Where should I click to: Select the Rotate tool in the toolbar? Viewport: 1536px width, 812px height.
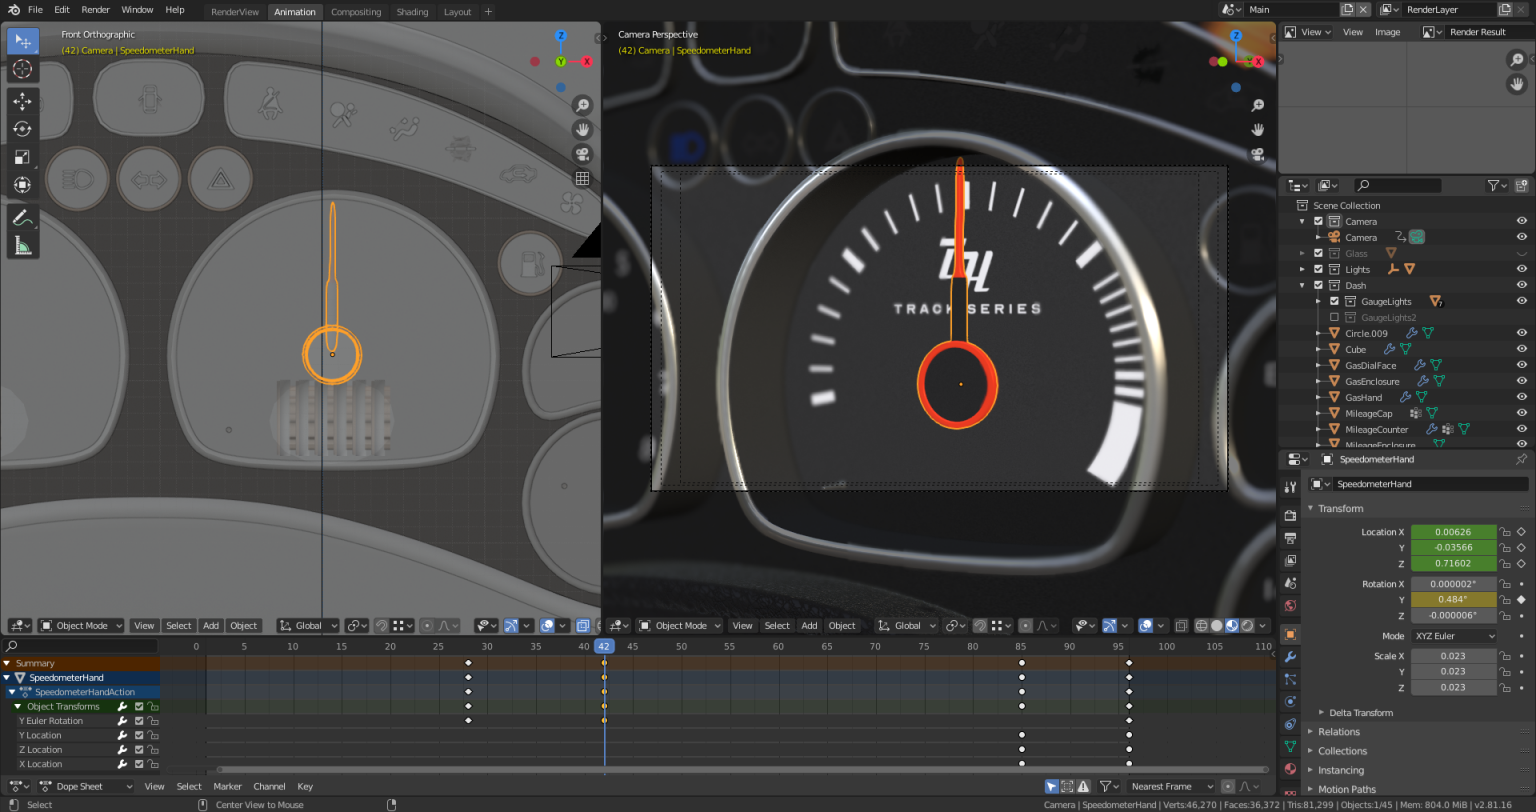point(22,128)
